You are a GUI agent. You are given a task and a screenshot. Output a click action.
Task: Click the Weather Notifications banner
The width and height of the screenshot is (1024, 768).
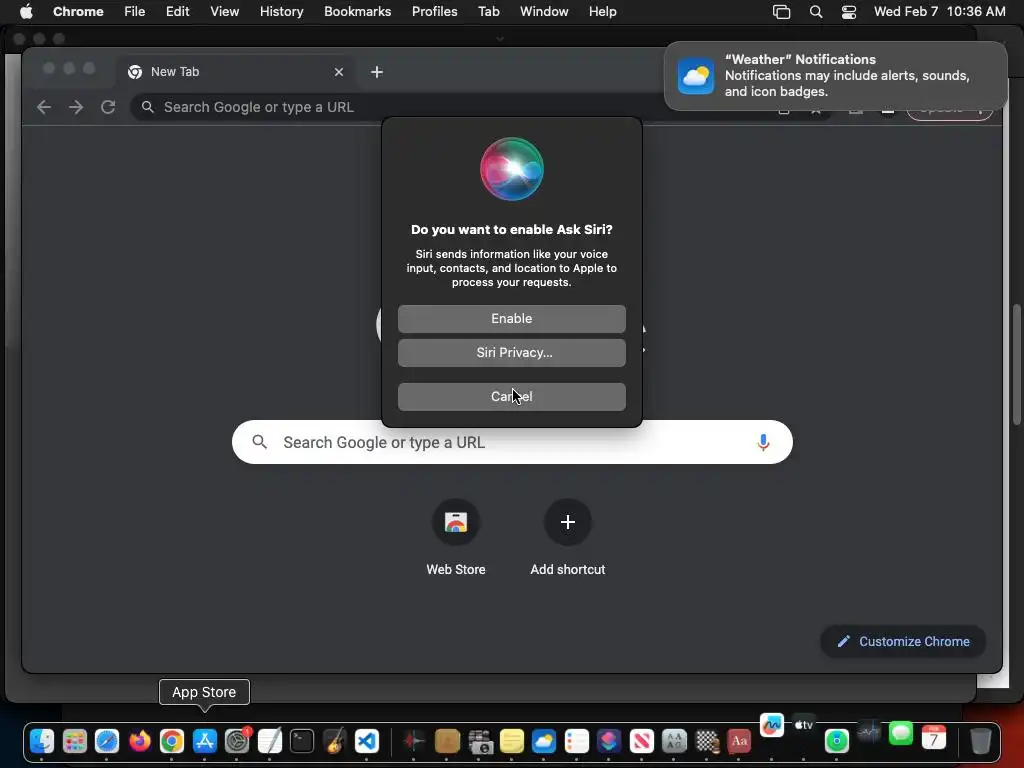click(835, 76)
